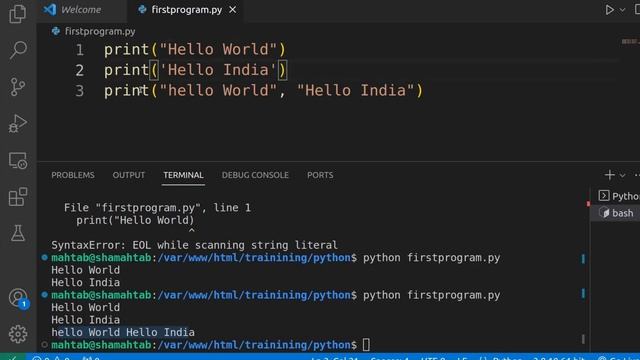Click the editor minimap
Image resolution: width=640 pixels, height=360 pixels.
630,41
